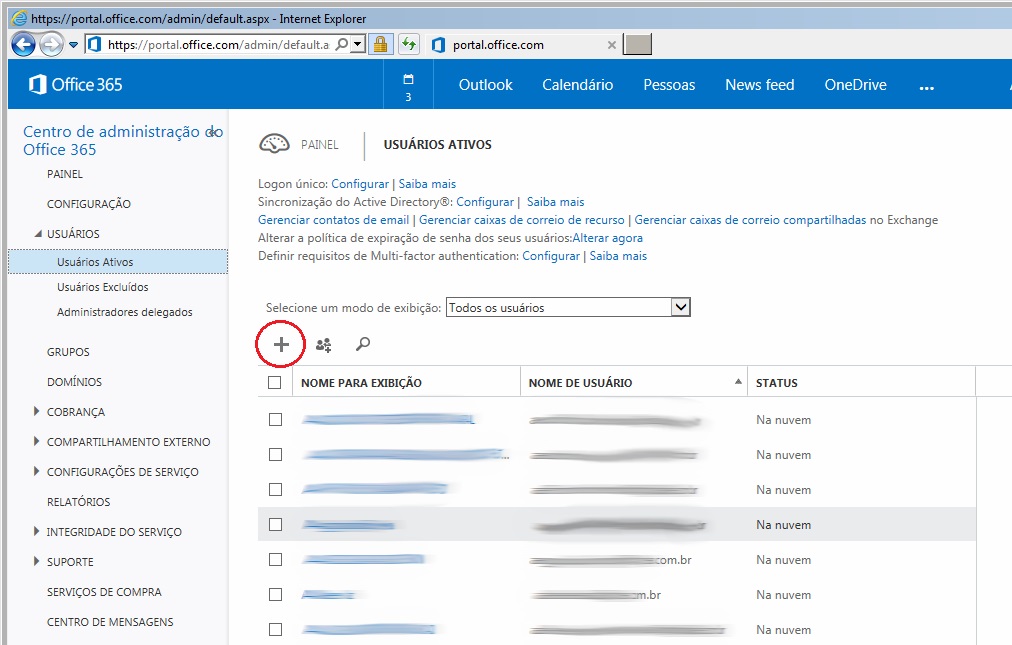Screen dimensions: 1012x645
Task: Select PAINEL in the left sidebar
Action: pyautogui.click(x=65, y=174)
